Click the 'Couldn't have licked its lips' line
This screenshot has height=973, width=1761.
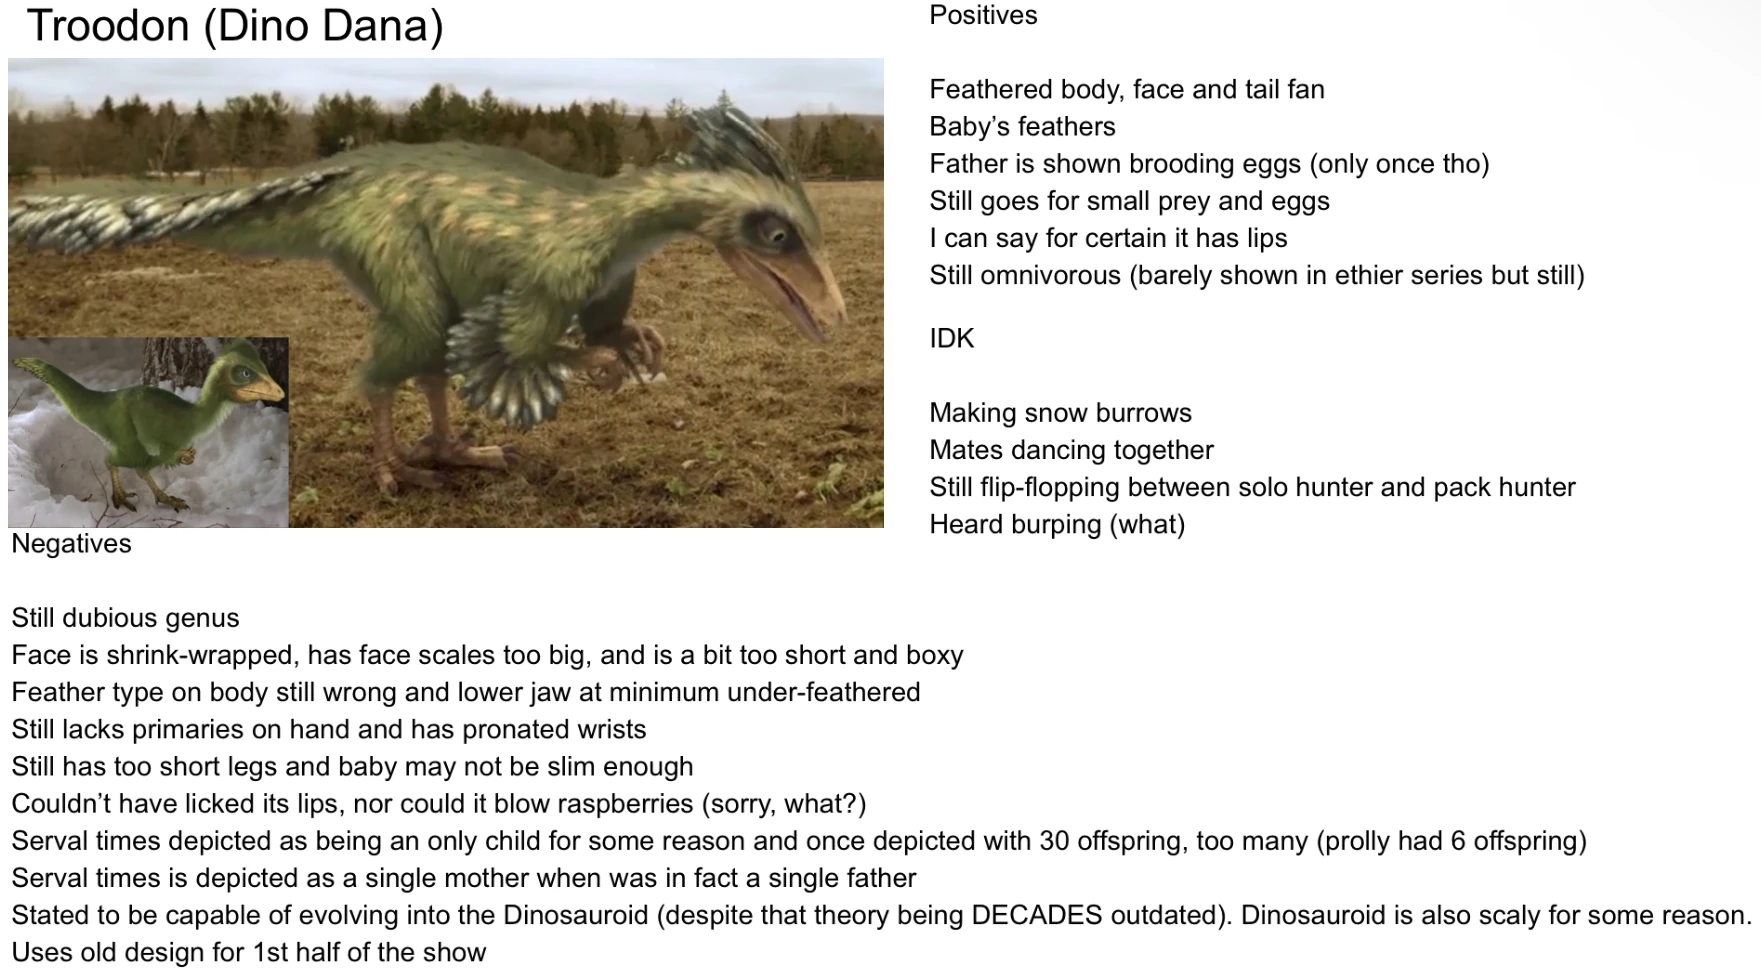pos(438,804)
